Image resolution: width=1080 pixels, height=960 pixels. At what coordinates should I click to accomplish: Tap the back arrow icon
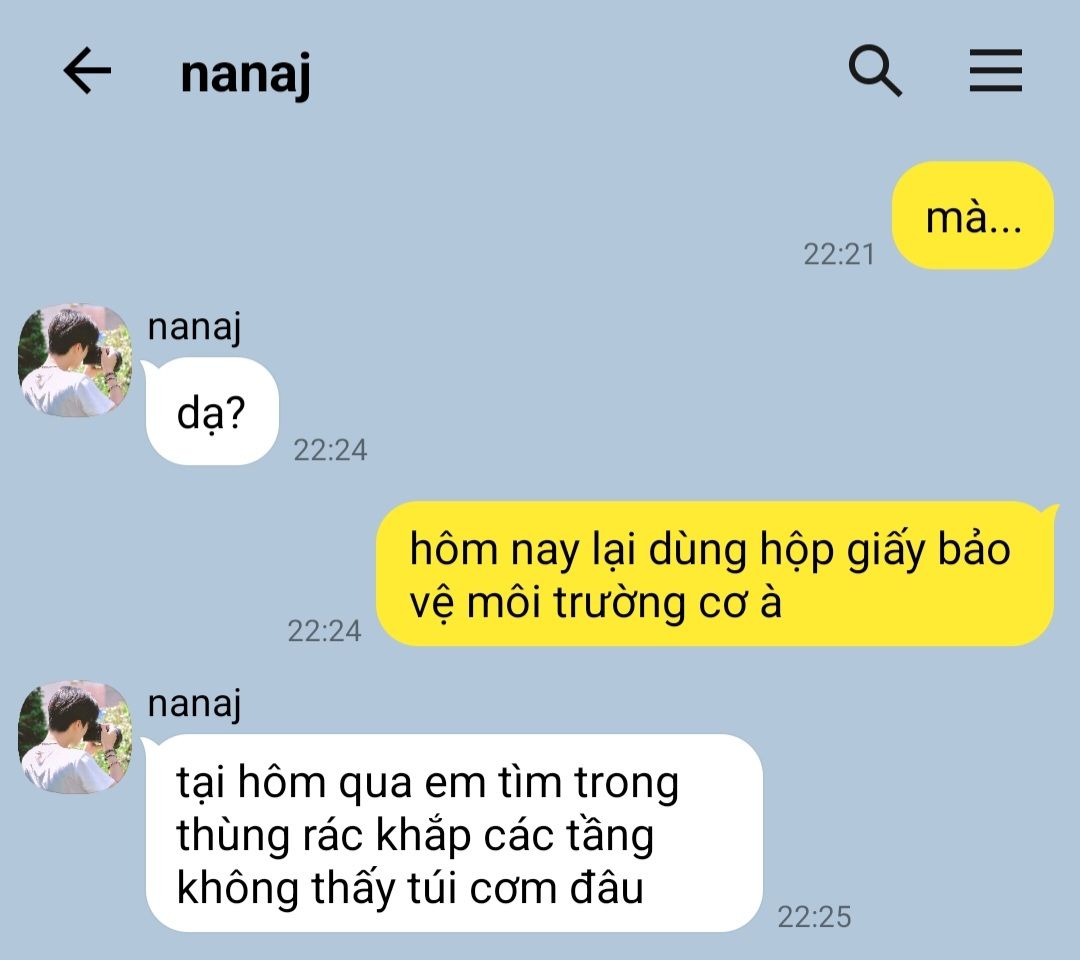click(x=87, y=70)
